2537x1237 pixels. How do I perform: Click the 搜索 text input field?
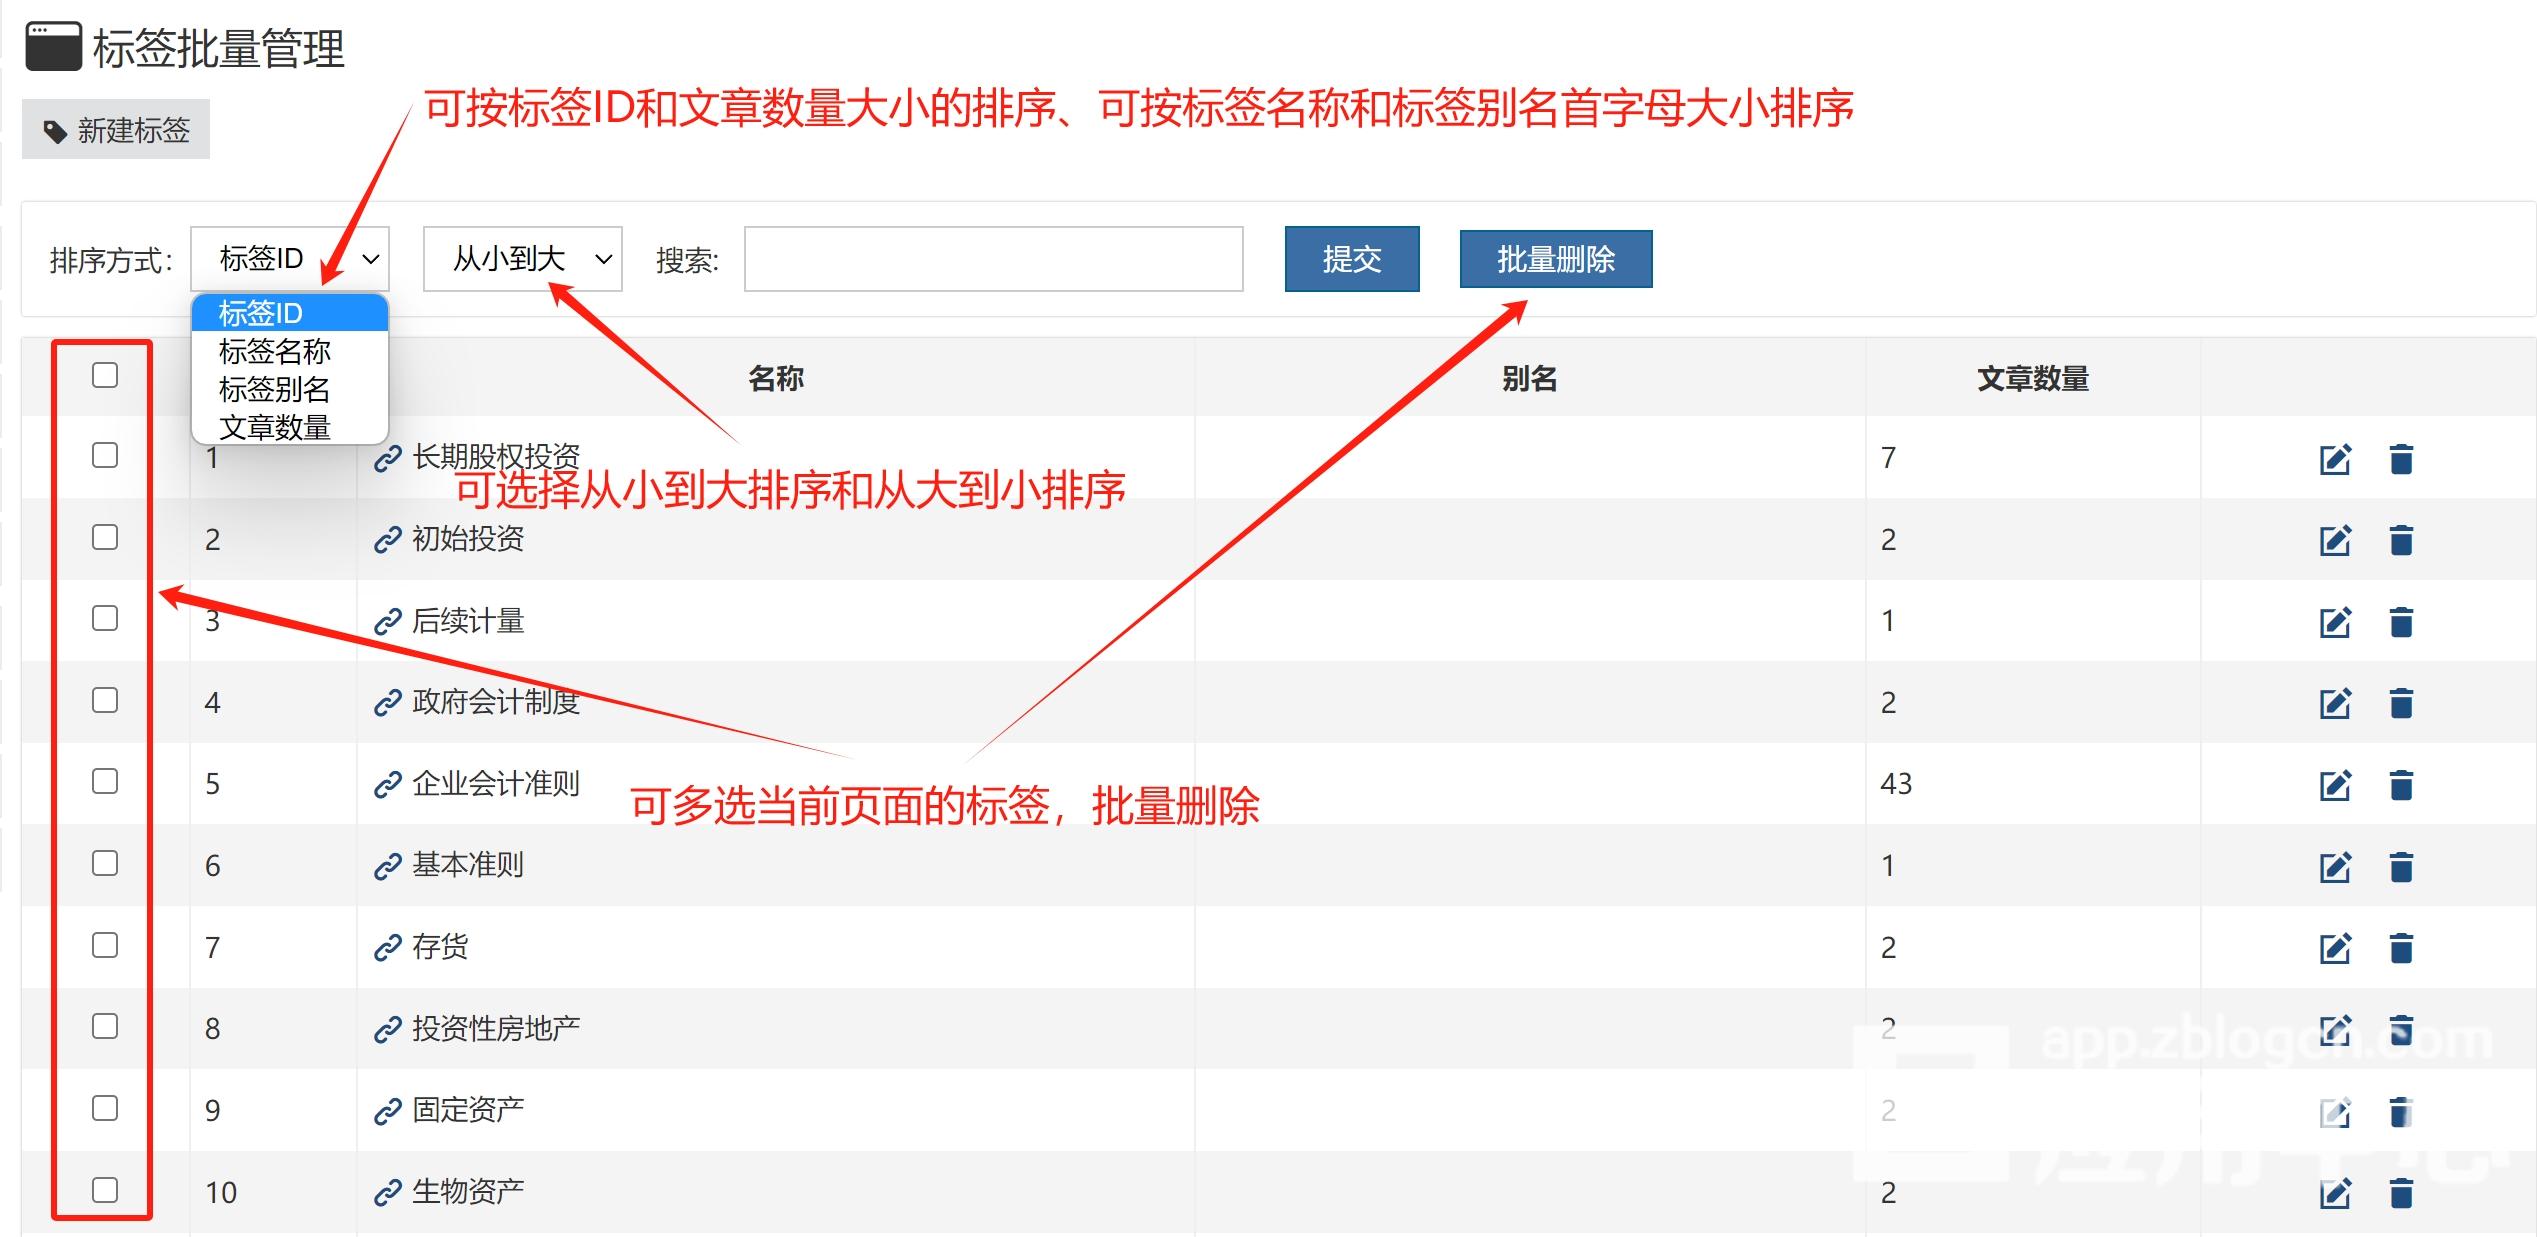coord(993,259)
